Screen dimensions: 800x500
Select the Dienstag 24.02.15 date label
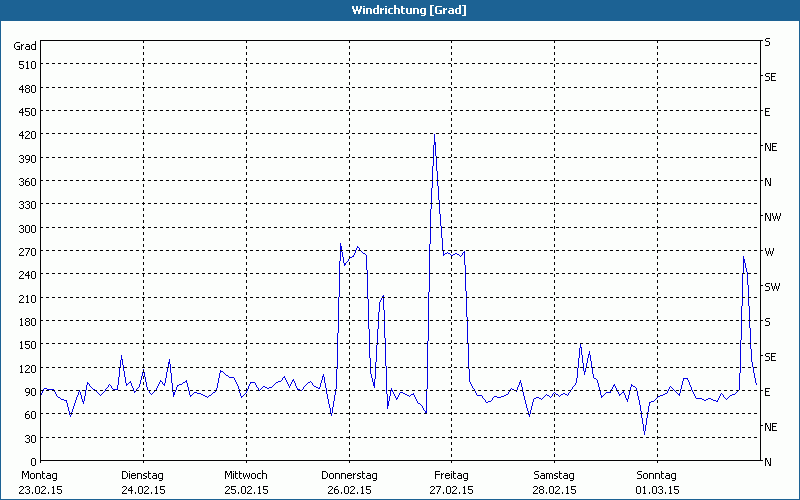tap(141, 482)
